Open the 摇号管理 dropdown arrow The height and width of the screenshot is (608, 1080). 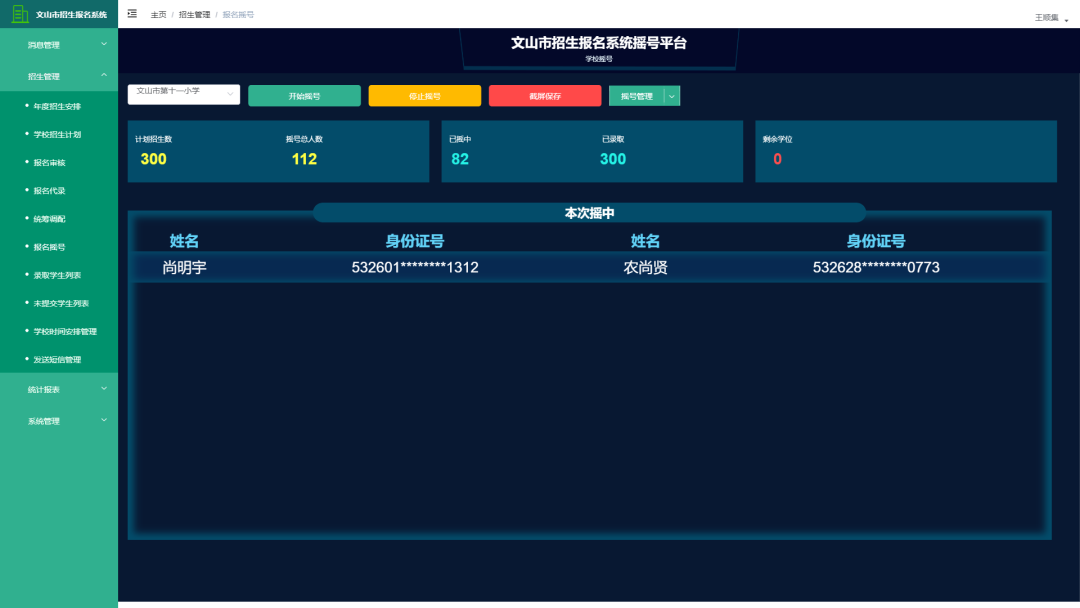tap(671, 95)
